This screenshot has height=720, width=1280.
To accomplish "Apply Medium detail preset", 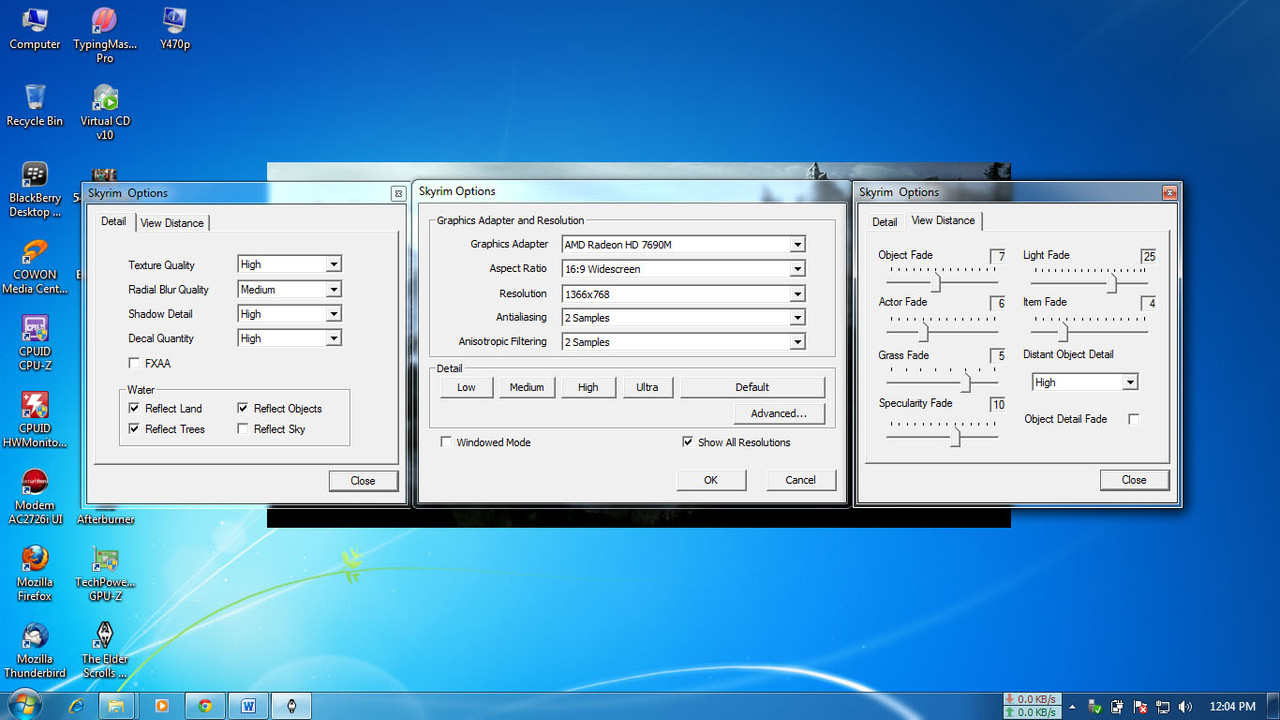I will 527,387.
